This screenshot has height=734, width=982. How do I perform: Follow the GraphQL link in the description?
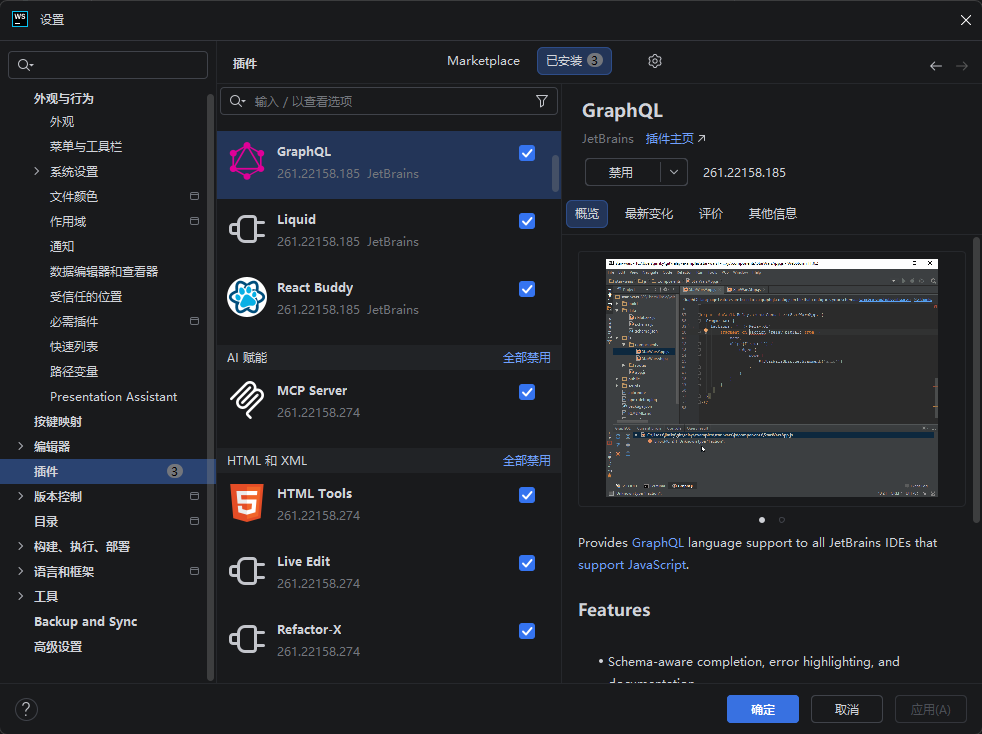658,542
